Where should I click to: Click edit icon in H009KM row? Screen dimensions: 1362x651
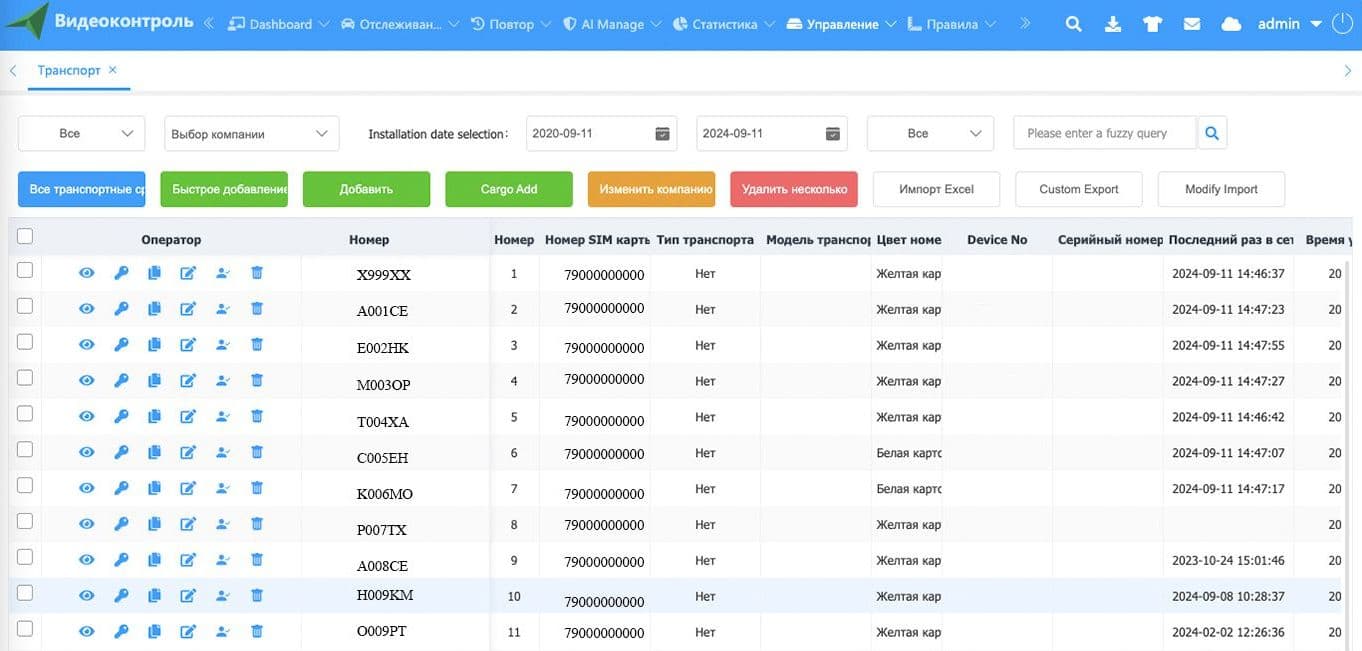click(x=188, y=596)
